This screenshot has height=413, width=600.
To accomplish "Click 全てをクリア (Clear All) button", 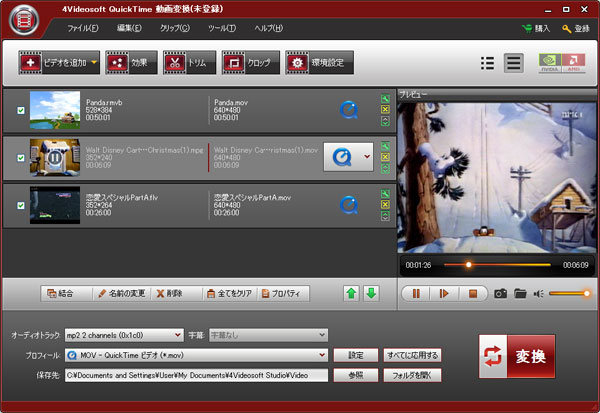I will click(230, 294).
